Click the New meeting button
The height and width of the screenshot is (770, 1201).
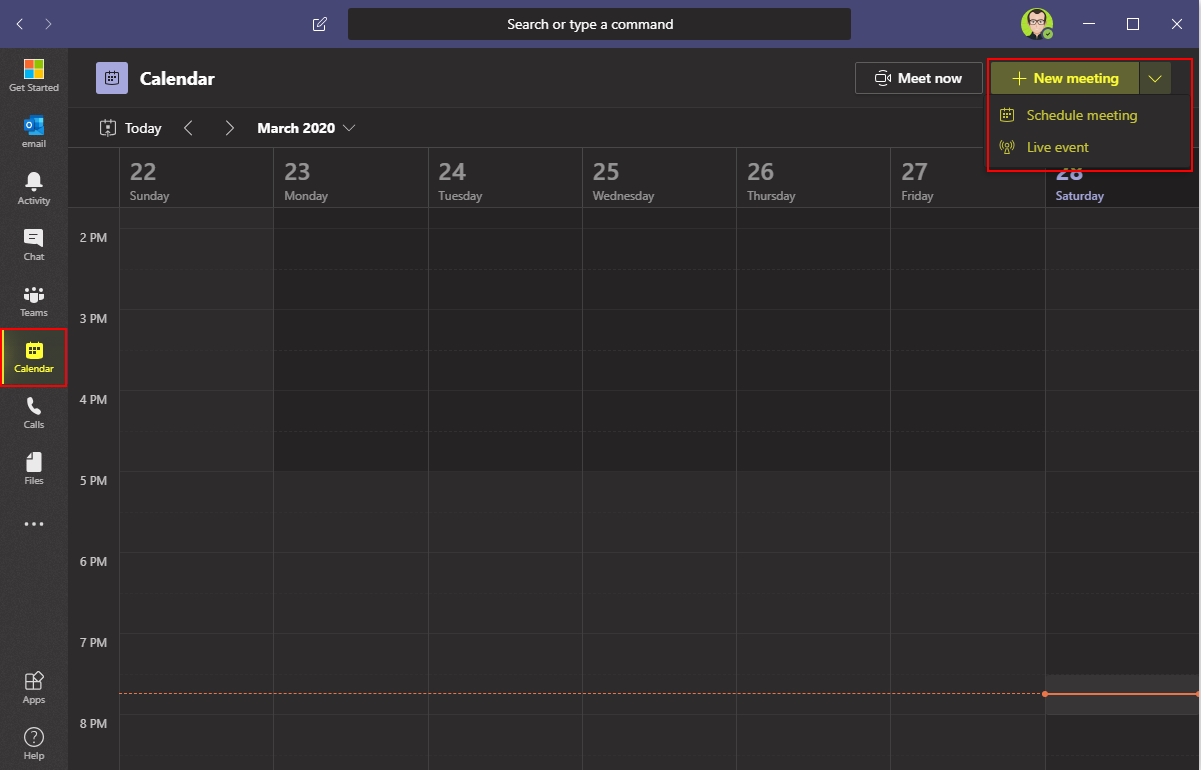pos(1065,78)
